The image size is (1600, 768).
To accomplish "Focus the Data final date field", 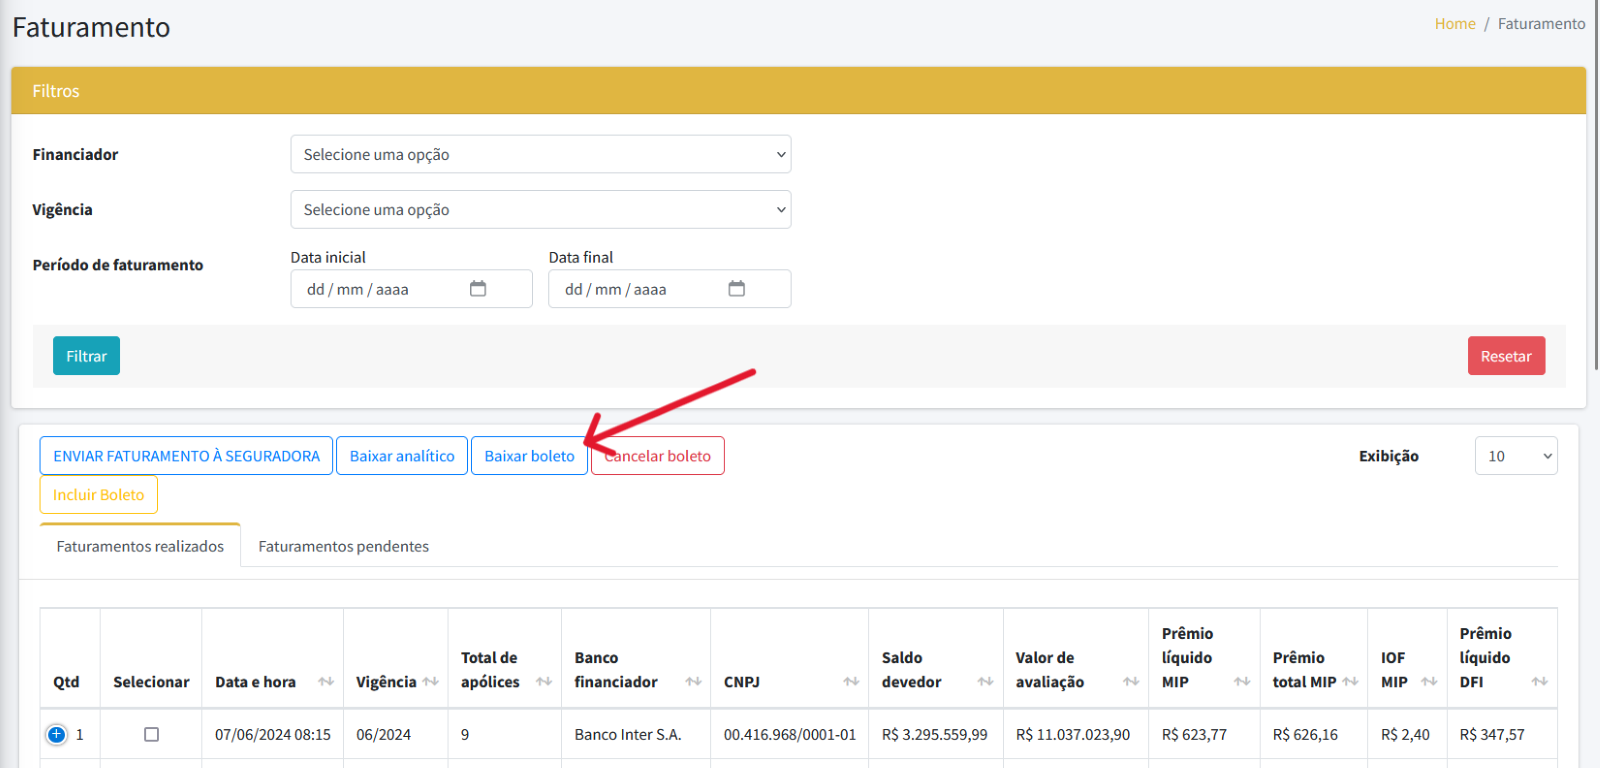I will (x=670, y=289).
